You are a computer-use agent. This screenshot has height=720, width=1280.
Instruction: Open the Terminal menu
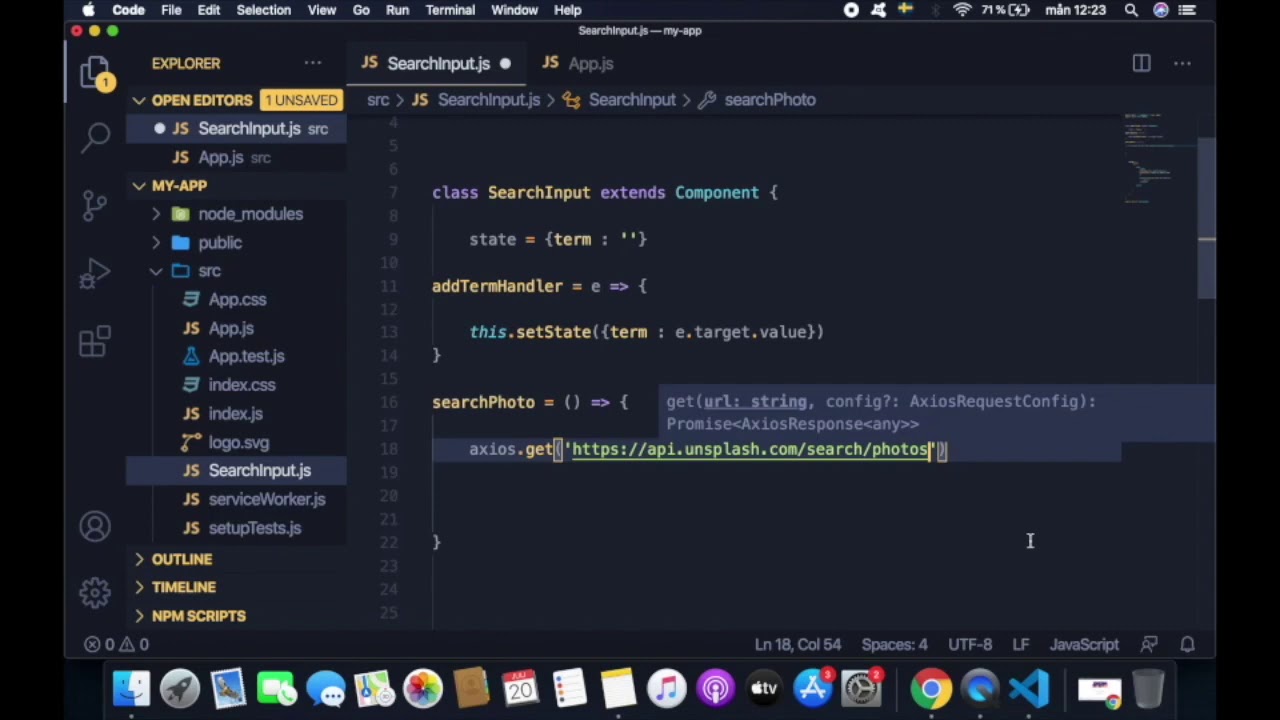point(450,10)
